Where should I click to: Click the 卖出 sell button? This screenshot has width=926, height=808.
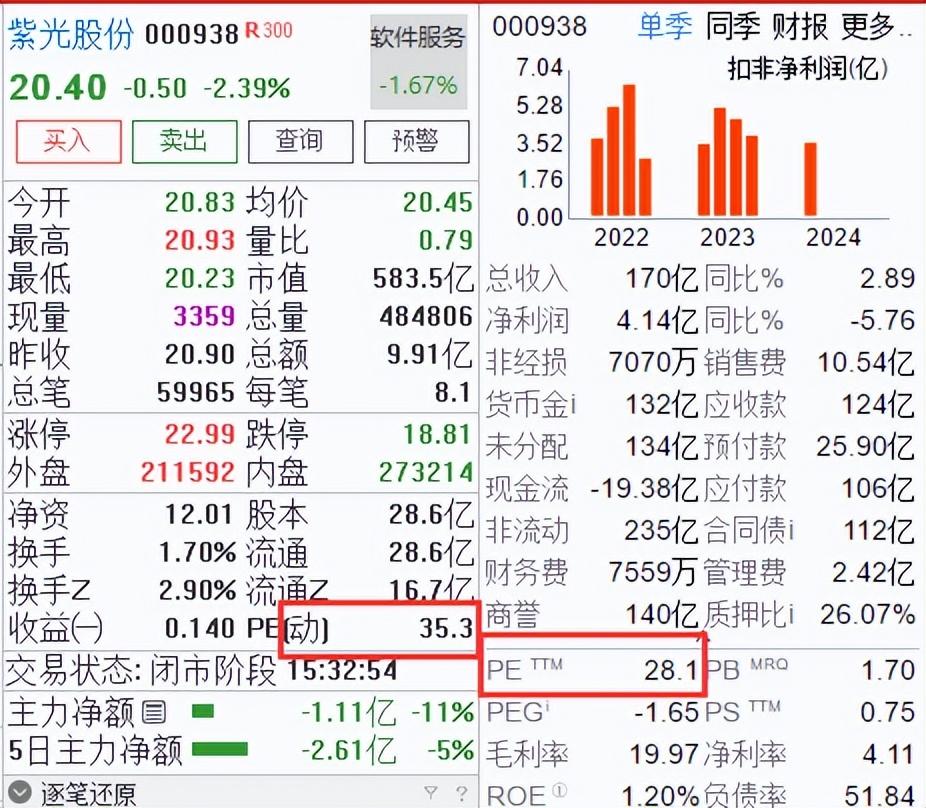point(184,142)
